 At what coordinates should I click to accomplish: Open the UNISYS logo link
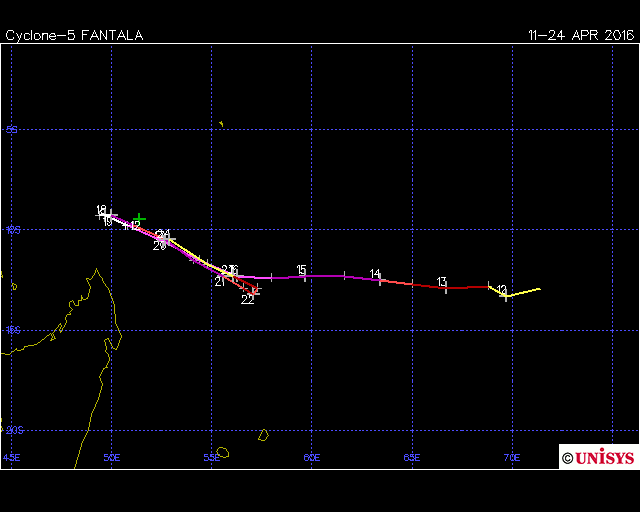pyautogui.click(x=599, y=457)
